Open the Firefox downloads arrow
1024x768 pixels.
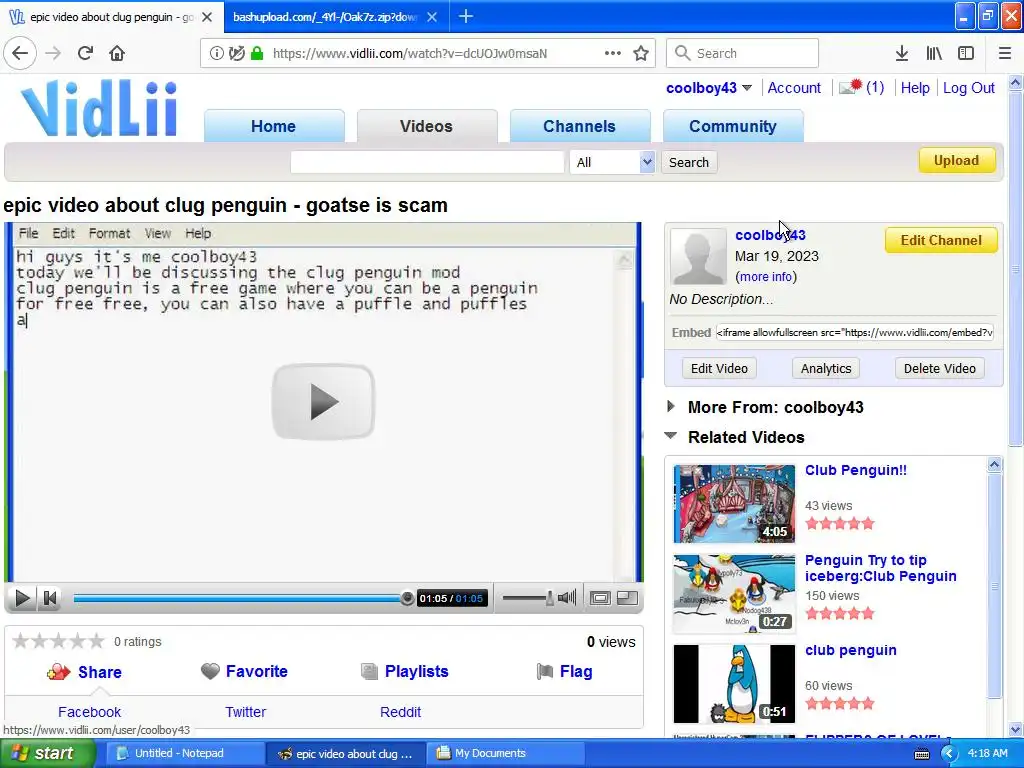[902, 54]
